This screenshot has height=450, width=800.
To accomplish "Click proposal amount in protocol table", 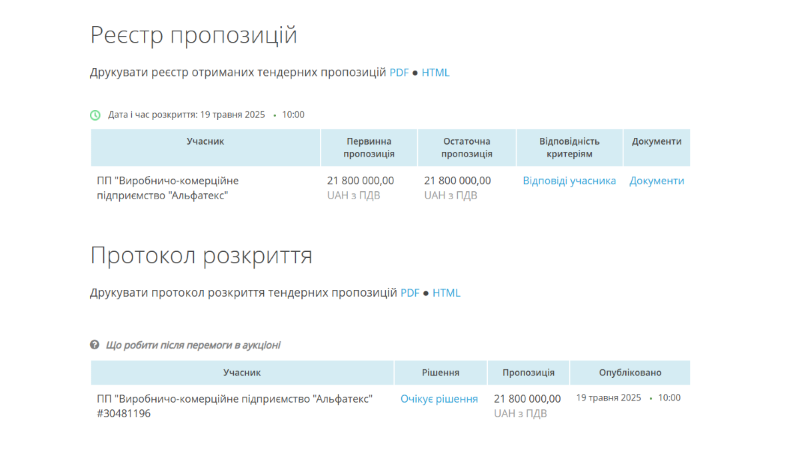I will (x=527, y=399).
